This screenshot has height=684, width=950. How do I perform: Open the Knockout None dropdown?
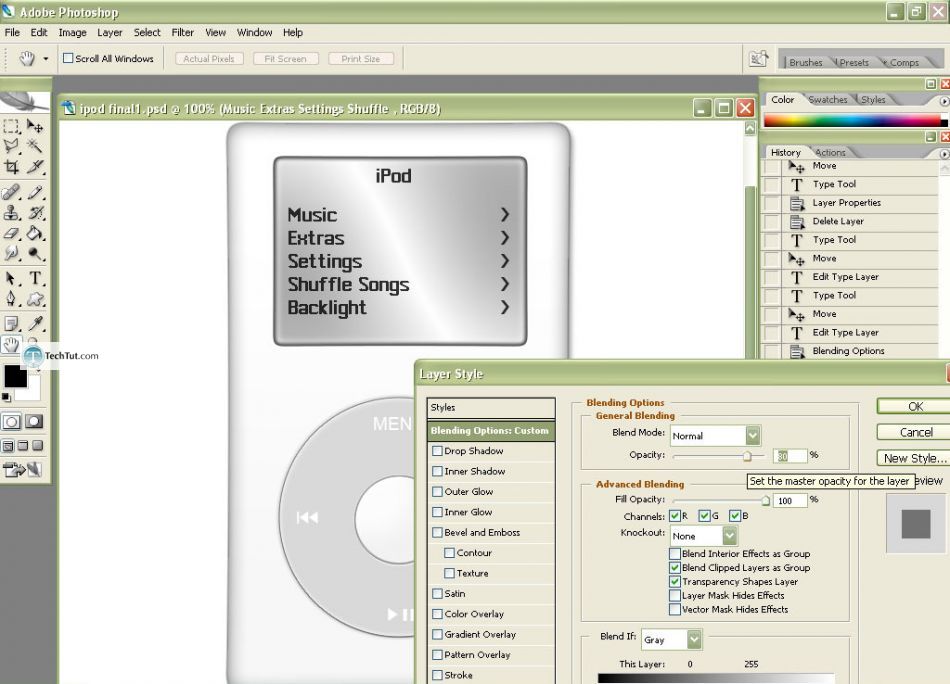pyautogui.click(x=729, y=536)
